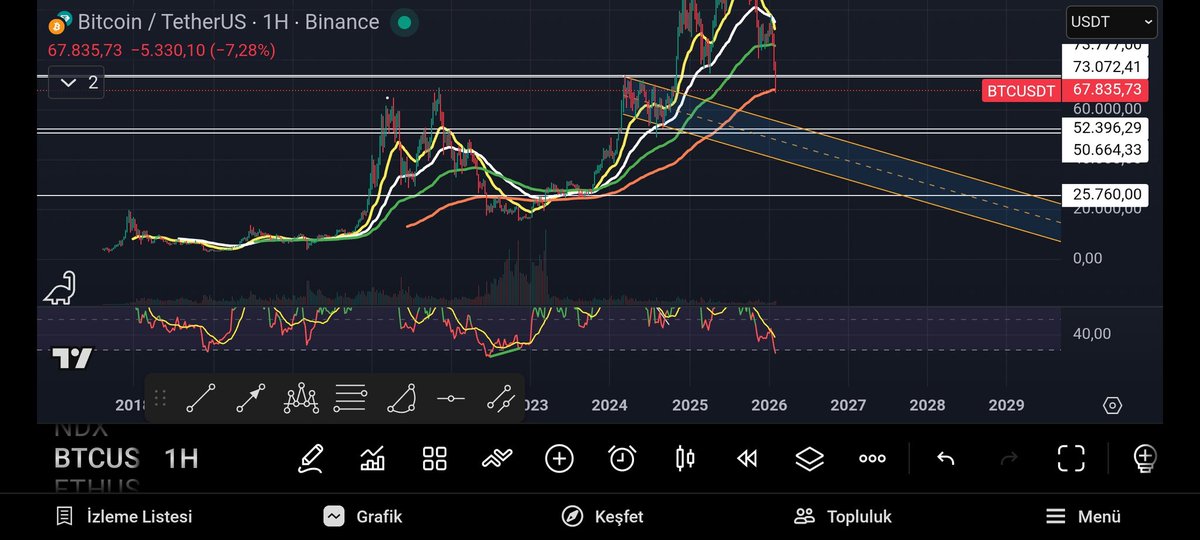Click the dinosaur icon on chart

[x=59, y=287]
